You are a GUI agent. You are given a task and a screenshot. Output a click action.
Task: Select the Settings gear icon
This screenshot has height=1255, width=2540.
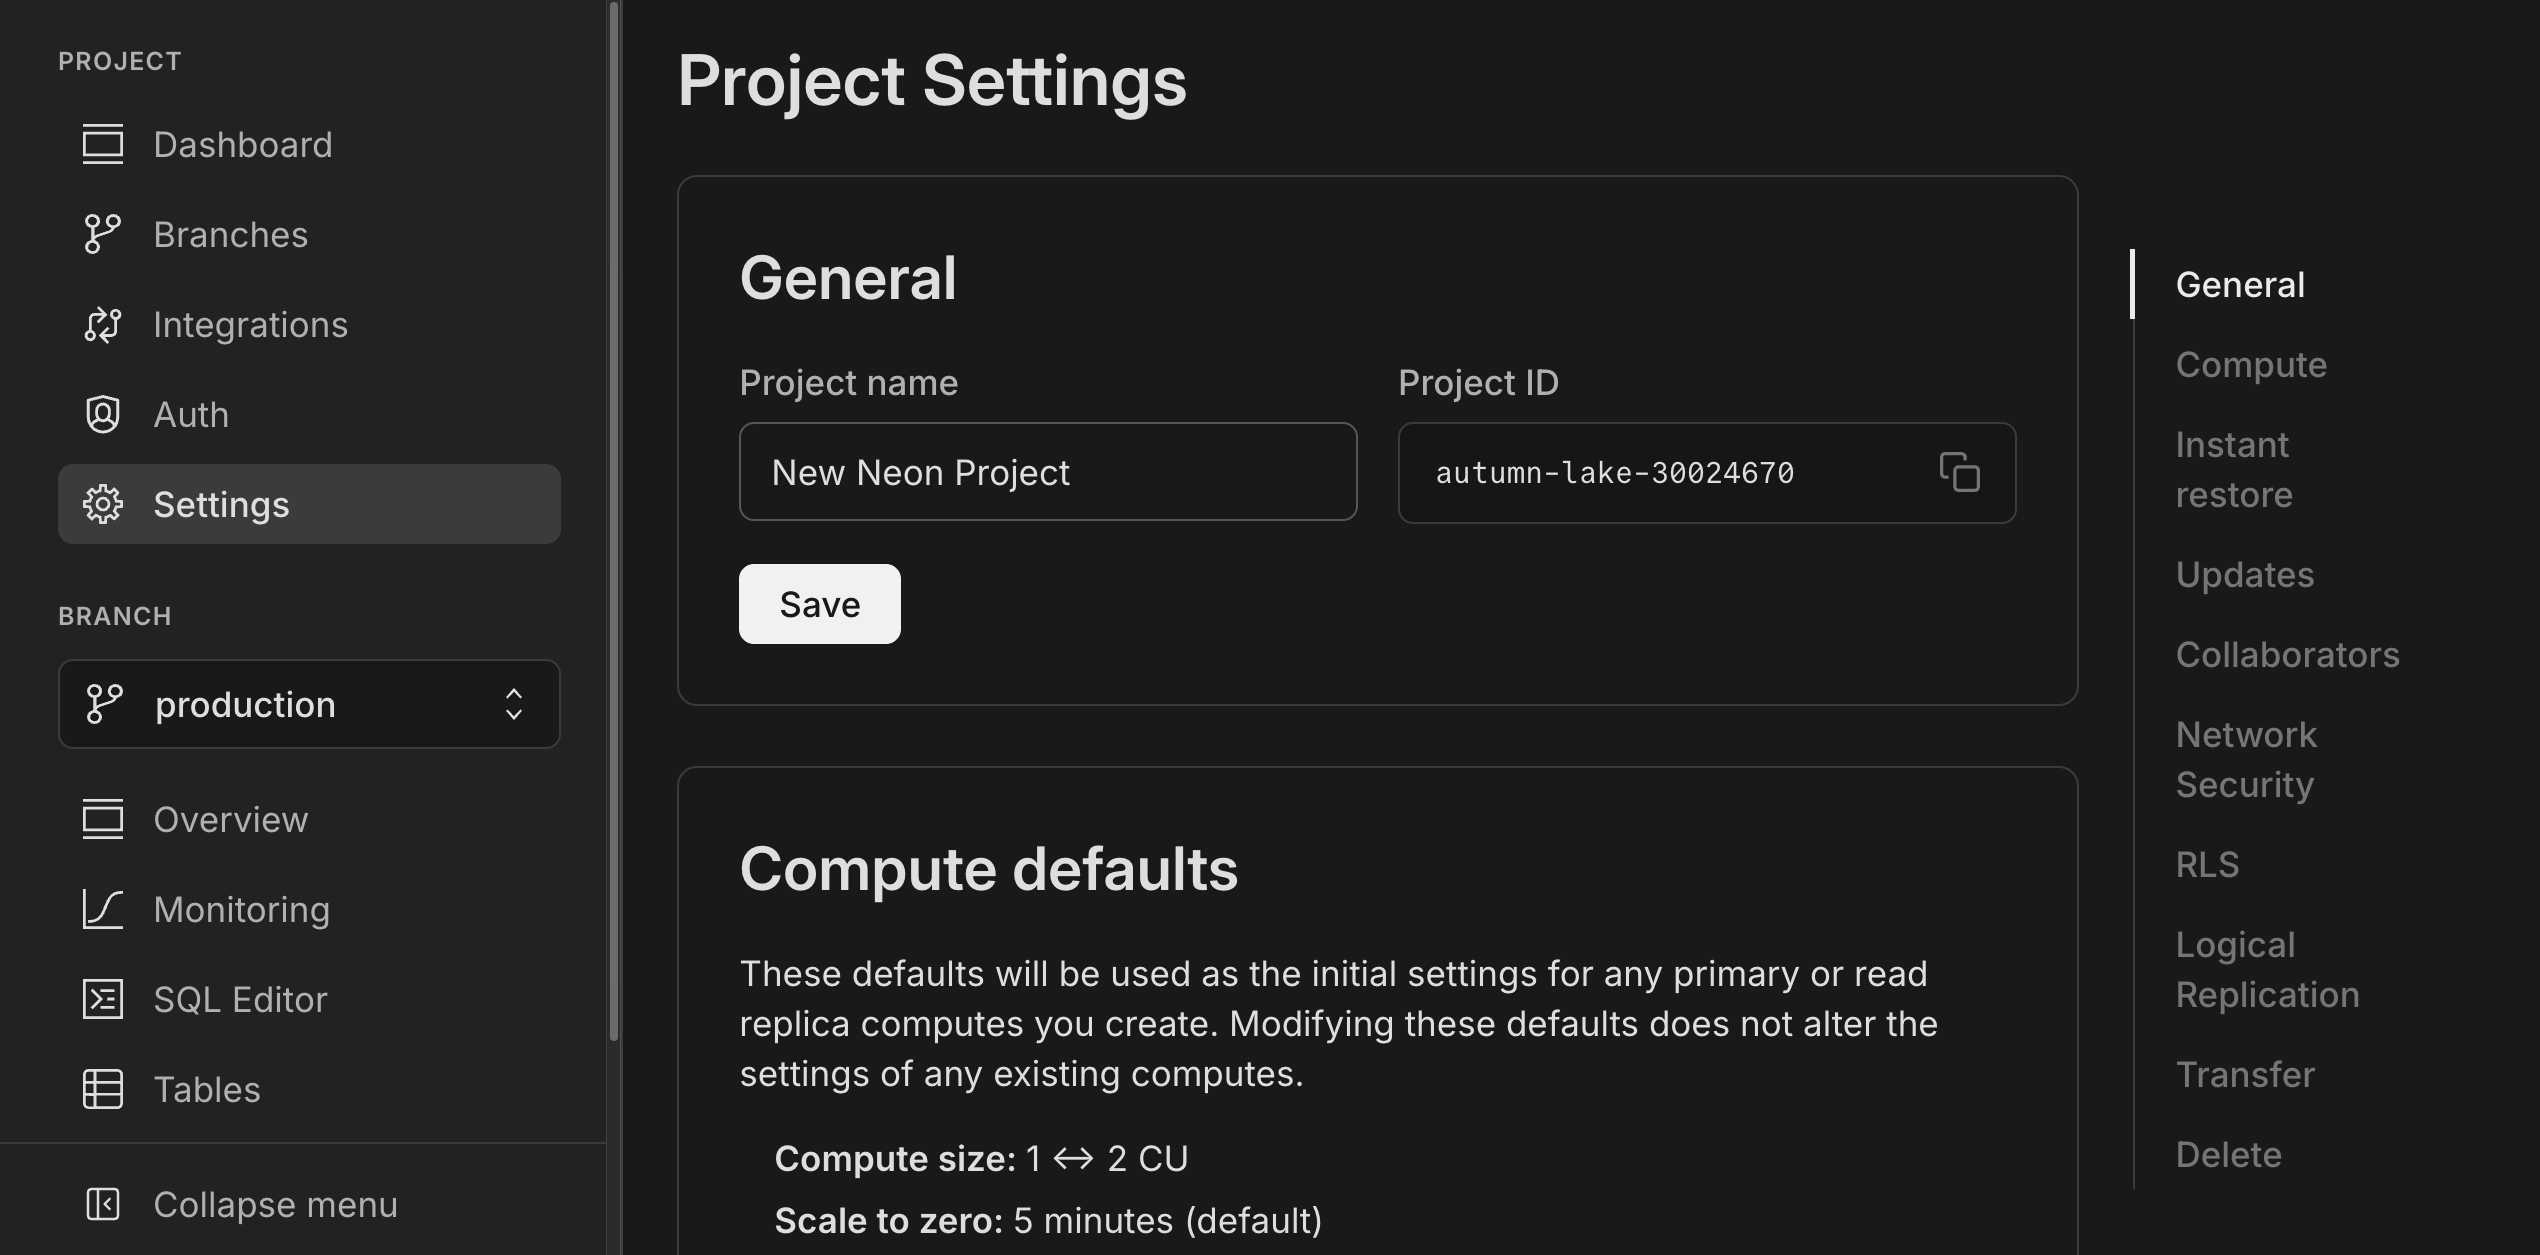tap(103, 504)
